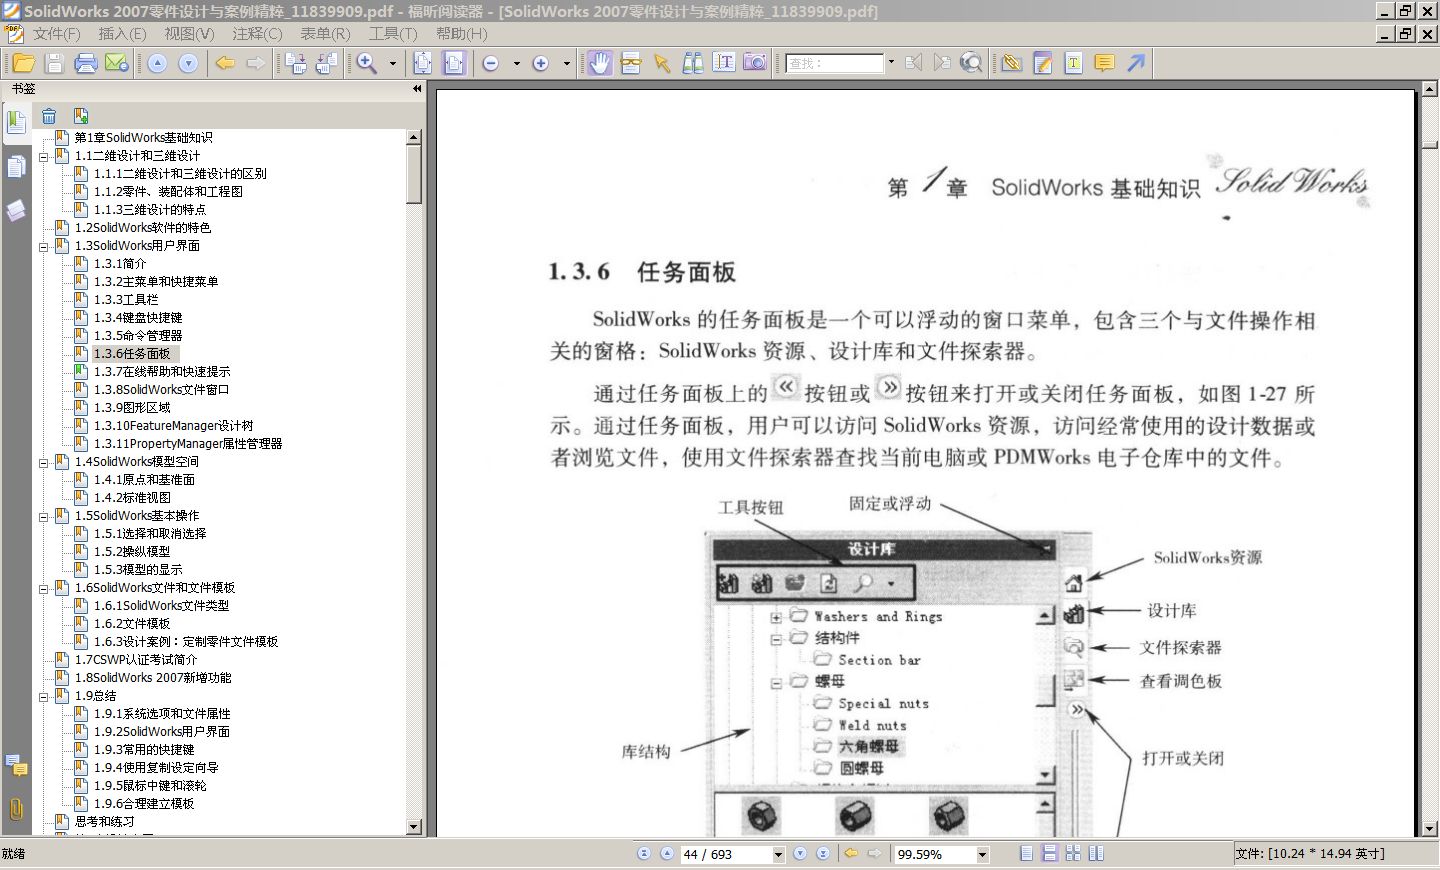Switch to single page layout in status bar
Viewport: 1440px width, 870px height.
point(1026,853)
